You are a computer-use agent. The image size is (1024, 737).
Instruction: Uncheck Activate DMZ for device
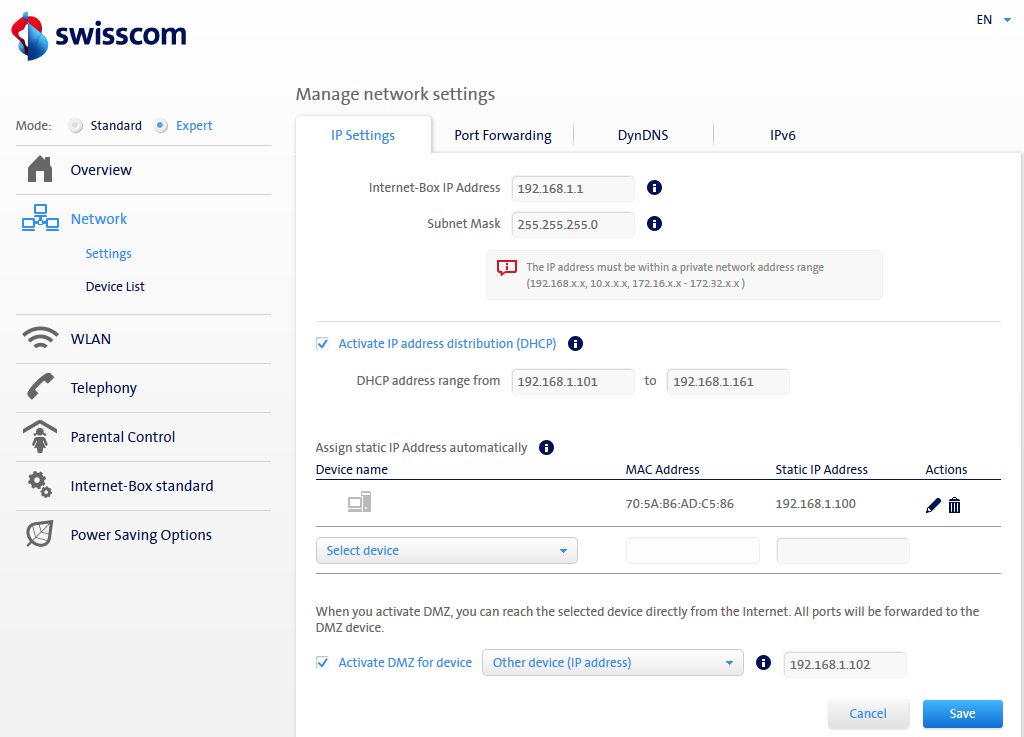coord(322,662)
